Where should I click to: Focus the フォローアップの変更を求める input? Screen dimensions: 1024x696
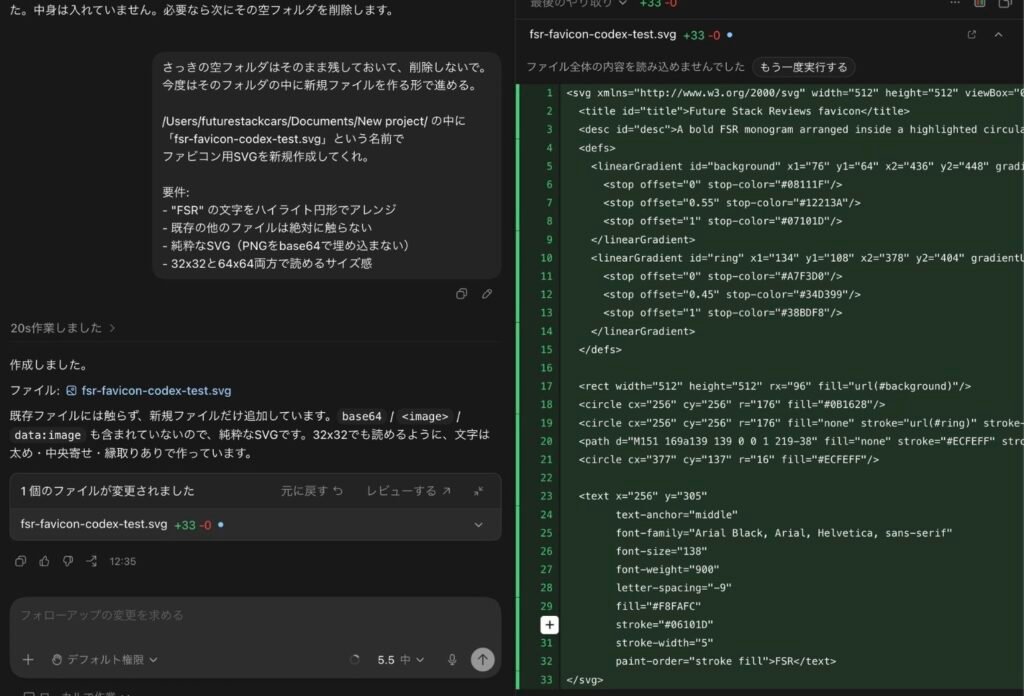[255, 615]
